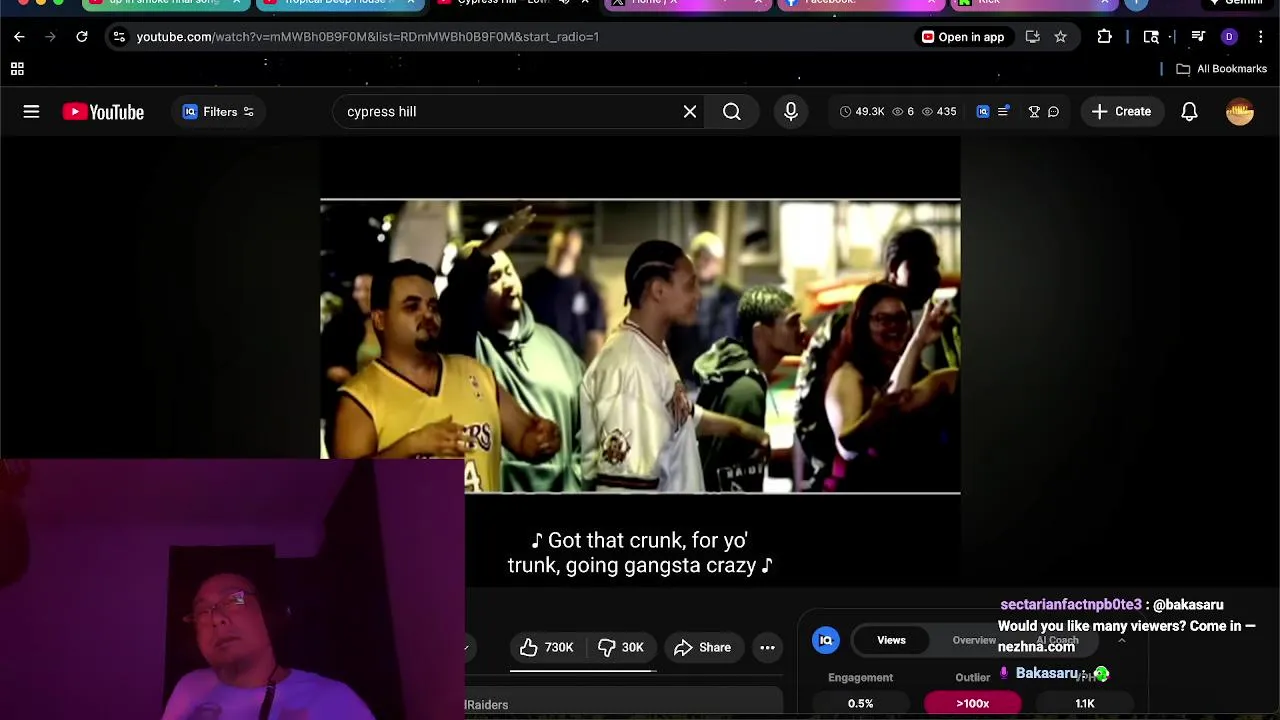
Task: Start voice search with microphone
Action: 791,112
